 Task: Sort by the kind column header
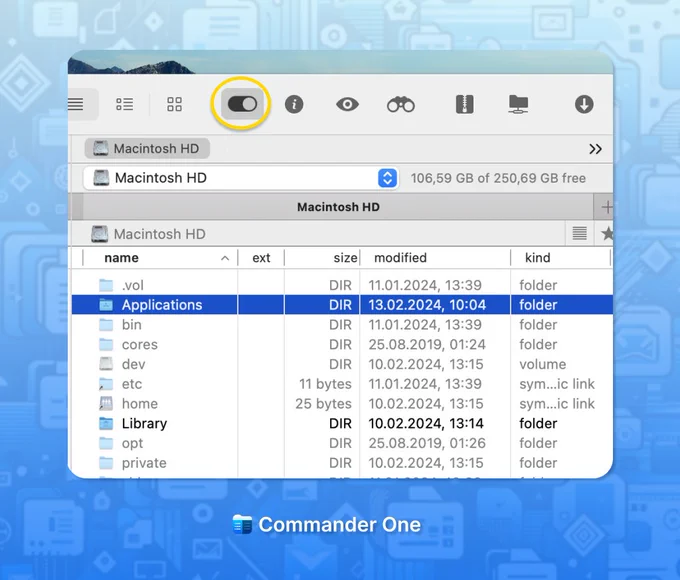coord(537,258)
